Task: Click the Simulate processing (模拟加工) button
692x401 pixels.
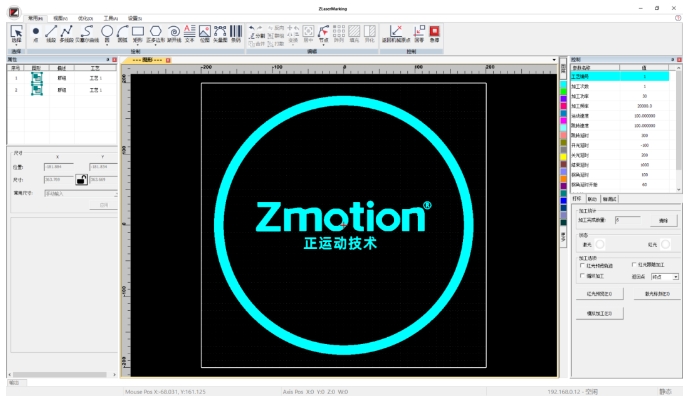Action: (600, 314)
